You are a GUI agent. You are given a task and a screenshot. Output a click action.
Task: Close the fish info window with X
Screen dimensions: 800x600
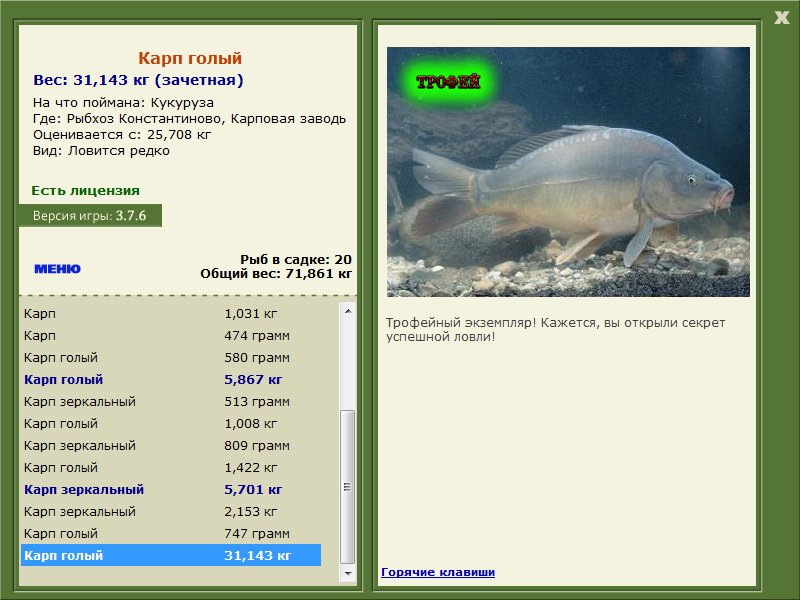pyautogui.click(x=781, y=18)
